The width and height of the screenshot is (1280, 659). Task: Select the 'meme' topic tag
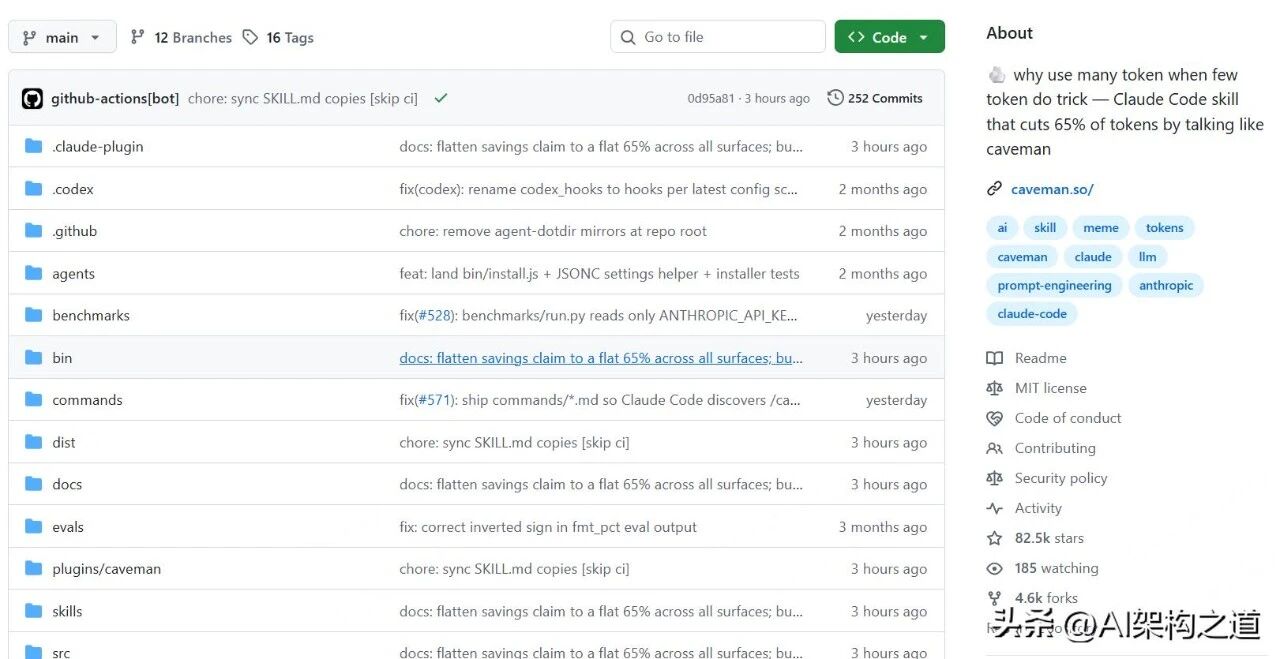(x=1100, y=228)
